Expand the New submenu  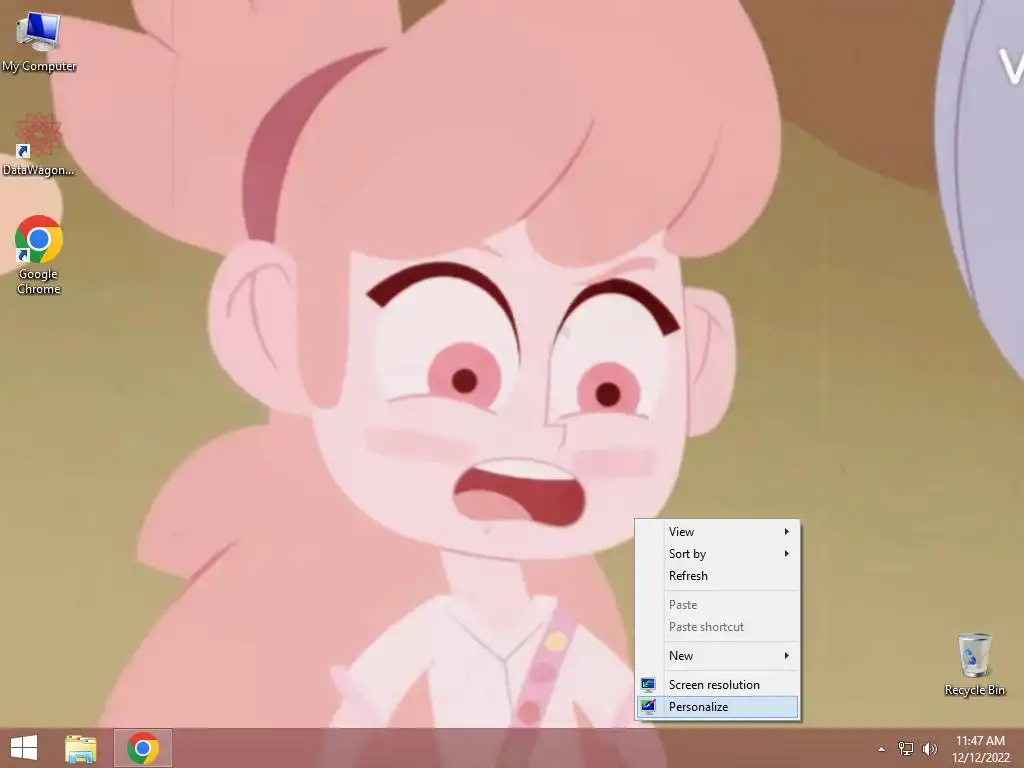point(717,656)
